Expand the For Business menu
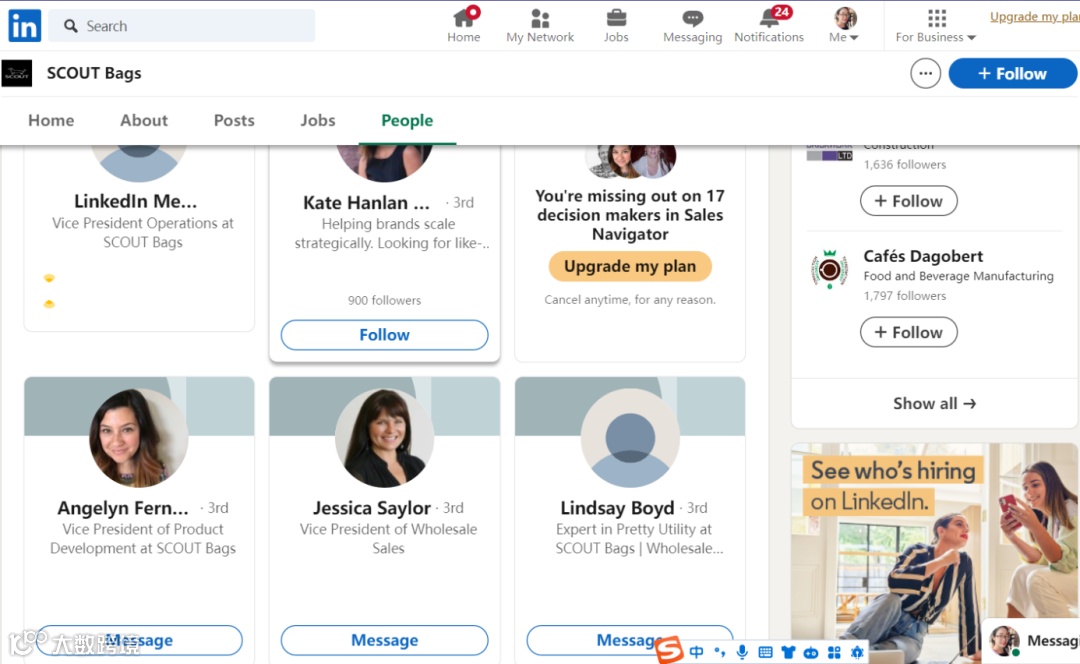 pyautogui.click(x=935, y=25)
